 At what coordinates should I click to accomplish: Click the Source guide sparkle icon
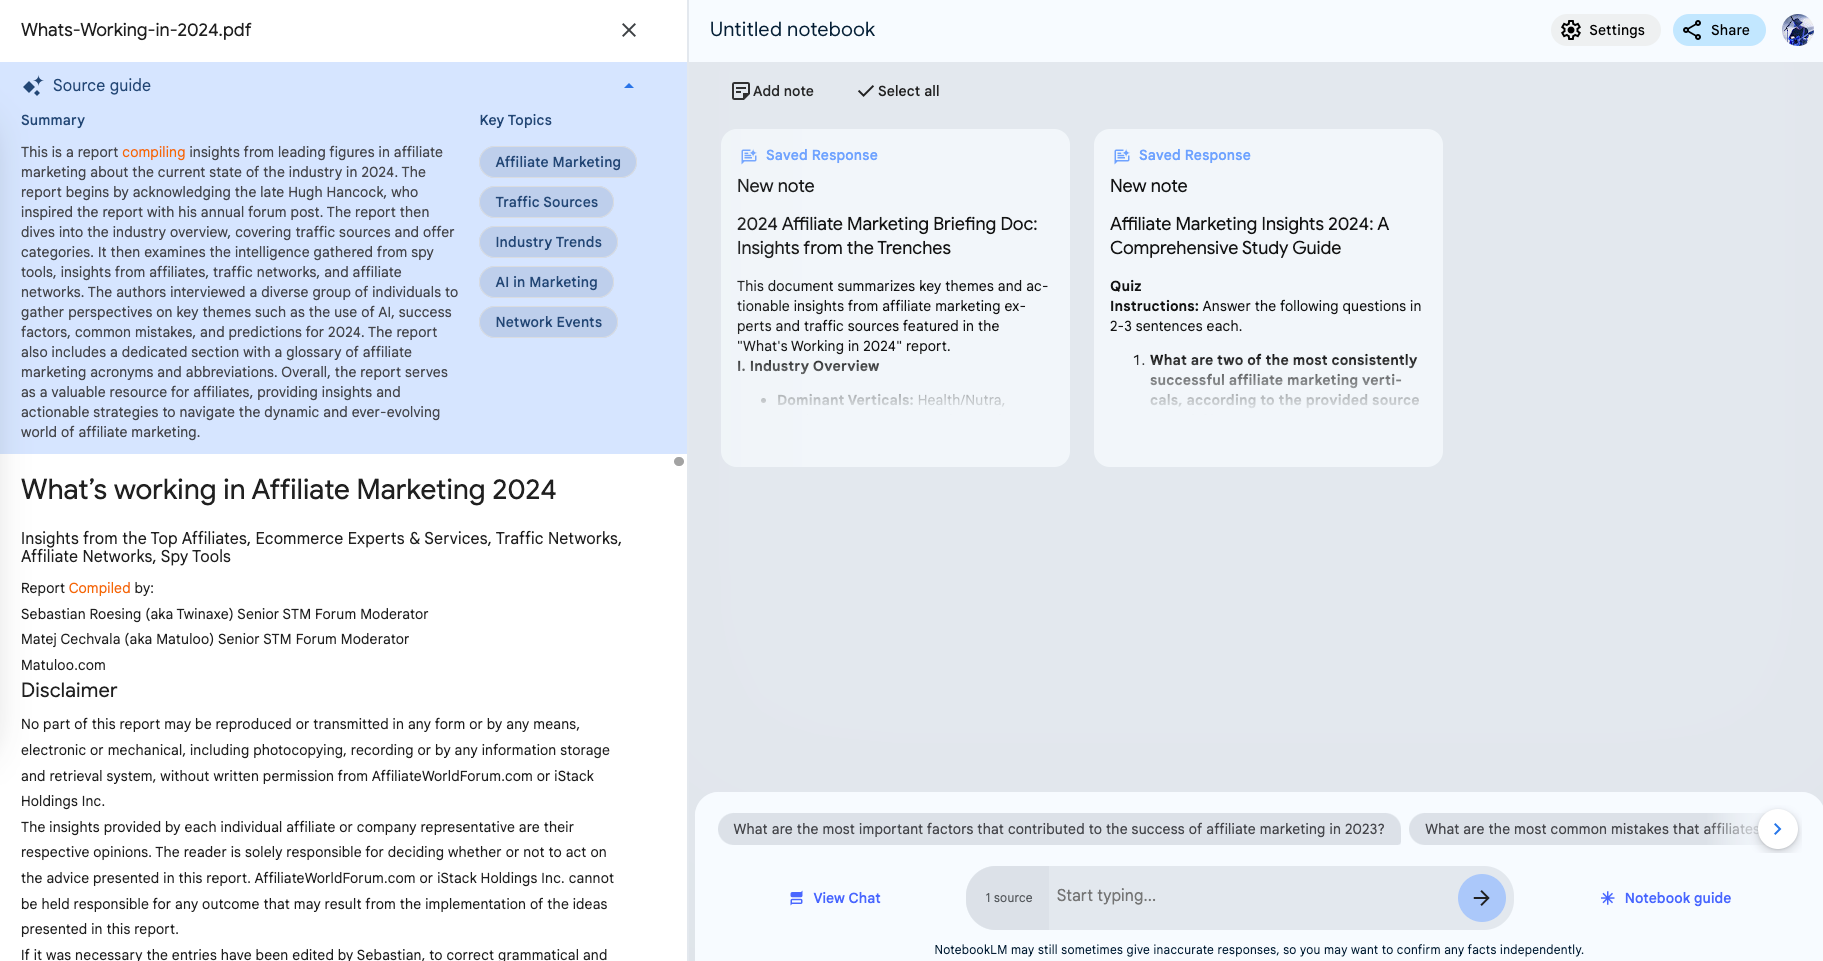pyautogui.click(x=33, y=86)
